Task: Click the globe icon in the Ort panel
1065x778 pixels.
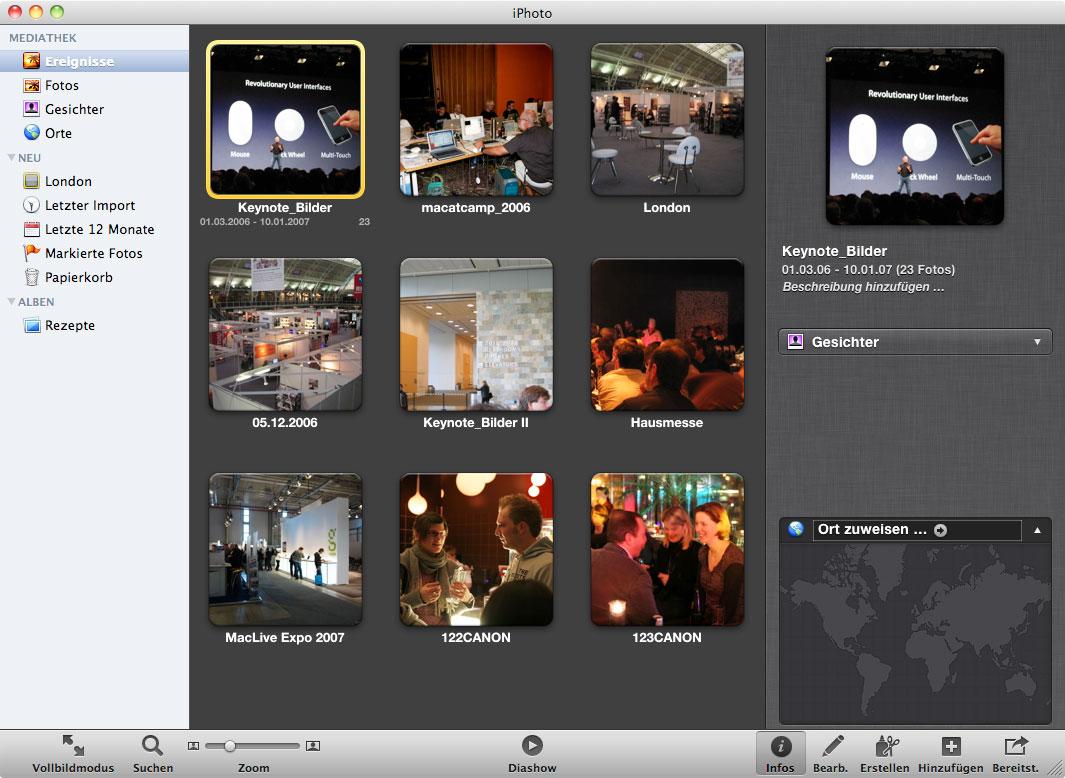Action: point(796,529)
